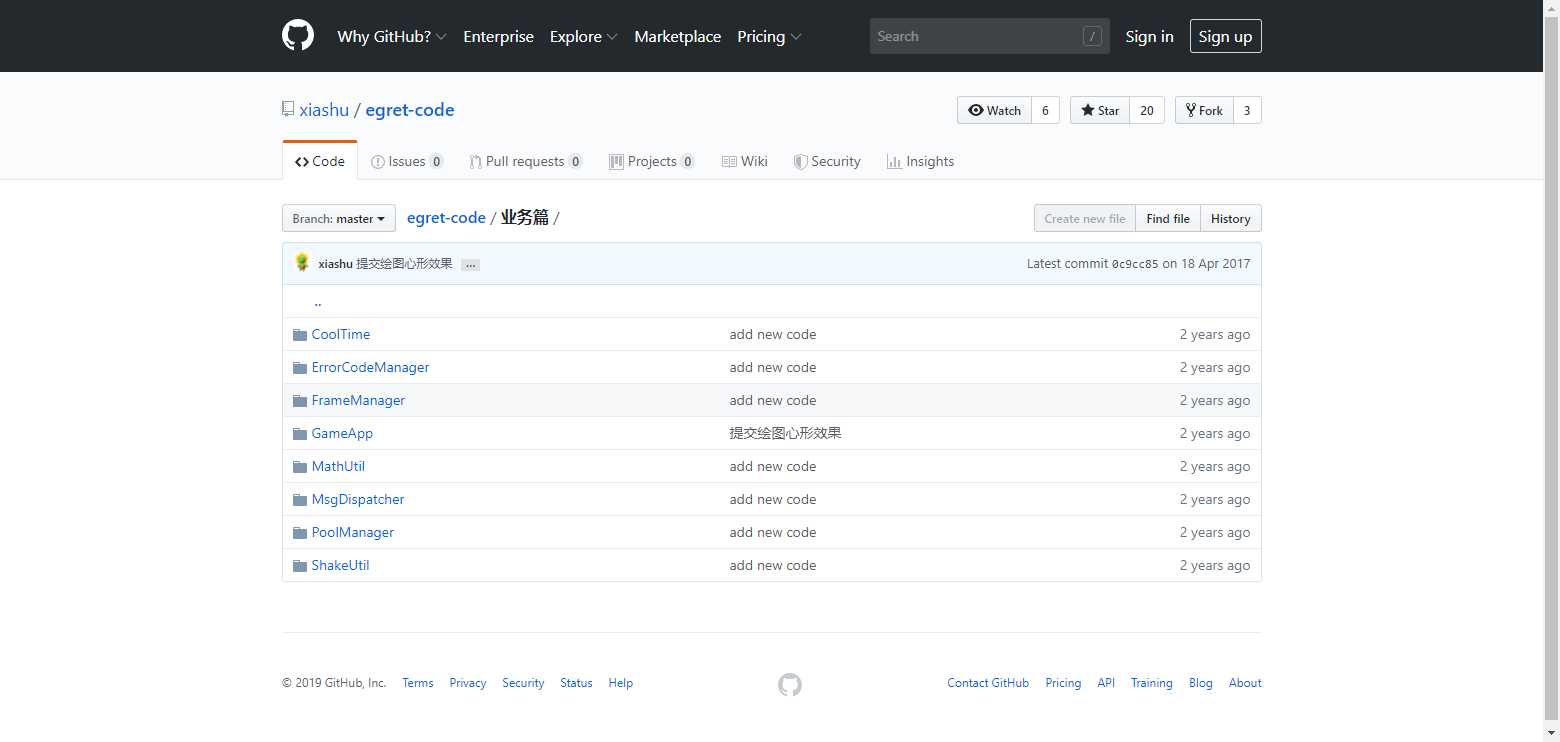The height and width of the screenshot is (742, 1560).
Task: Open GameApp commit message 提交绘图心形效果
Action: click(786, 434)
